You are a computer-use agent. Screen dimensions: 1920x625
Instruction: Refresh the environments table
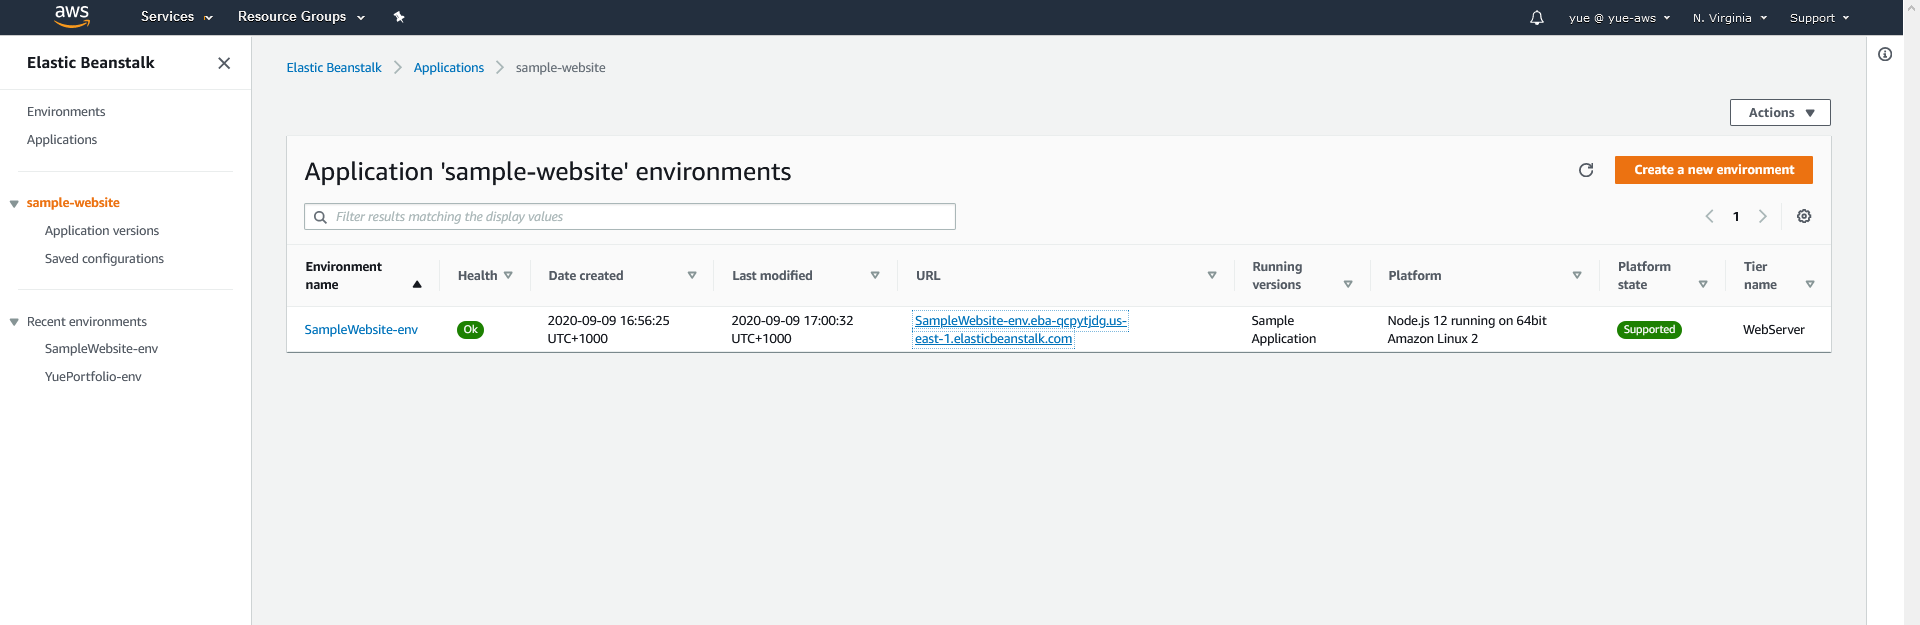[1586, 170]
